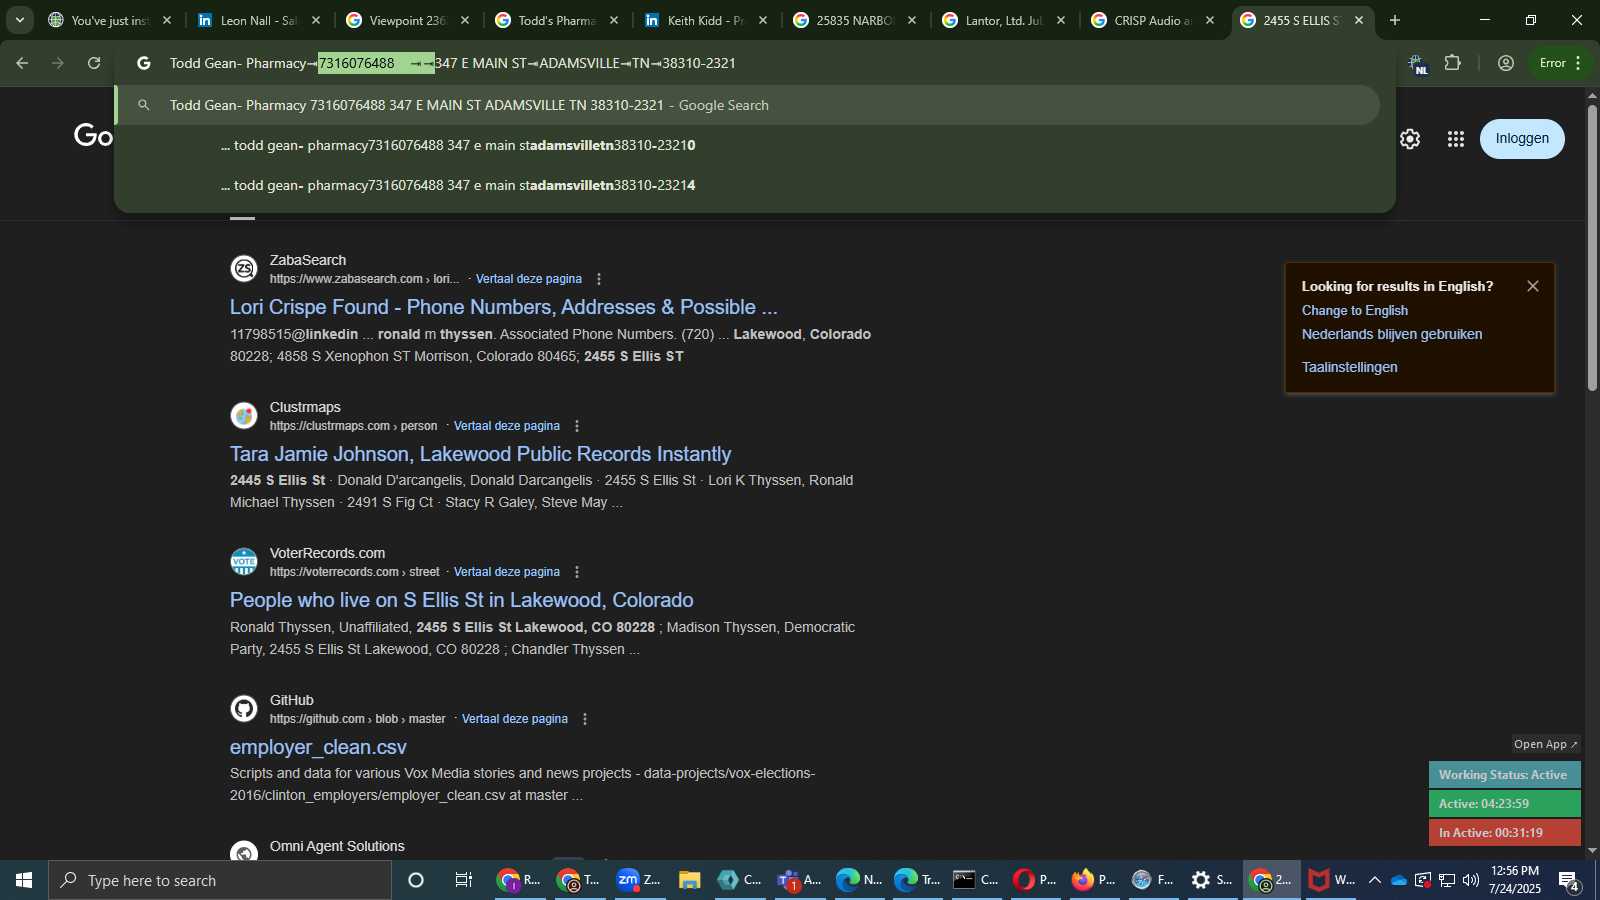The width and height of the screenshot is (1600, 900).
Task: Click the Open App button
Action: (1545, 744)
